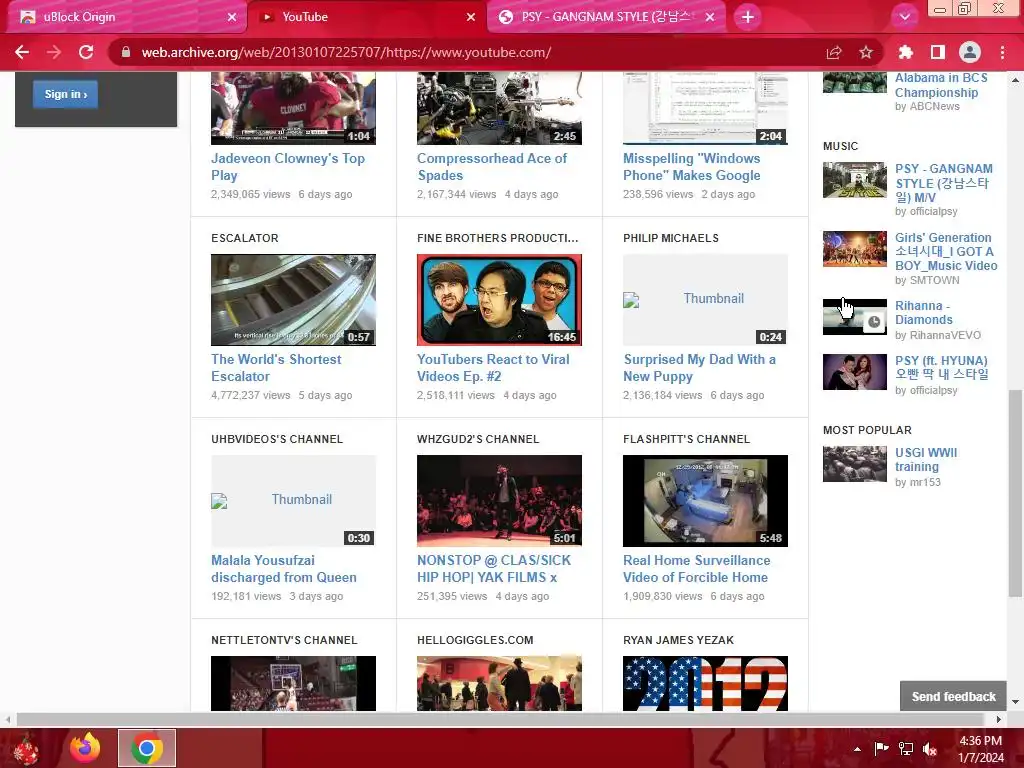1024x768 pixels.
Task: Open Firefox from the taskbar
Action: pos(86,748)
